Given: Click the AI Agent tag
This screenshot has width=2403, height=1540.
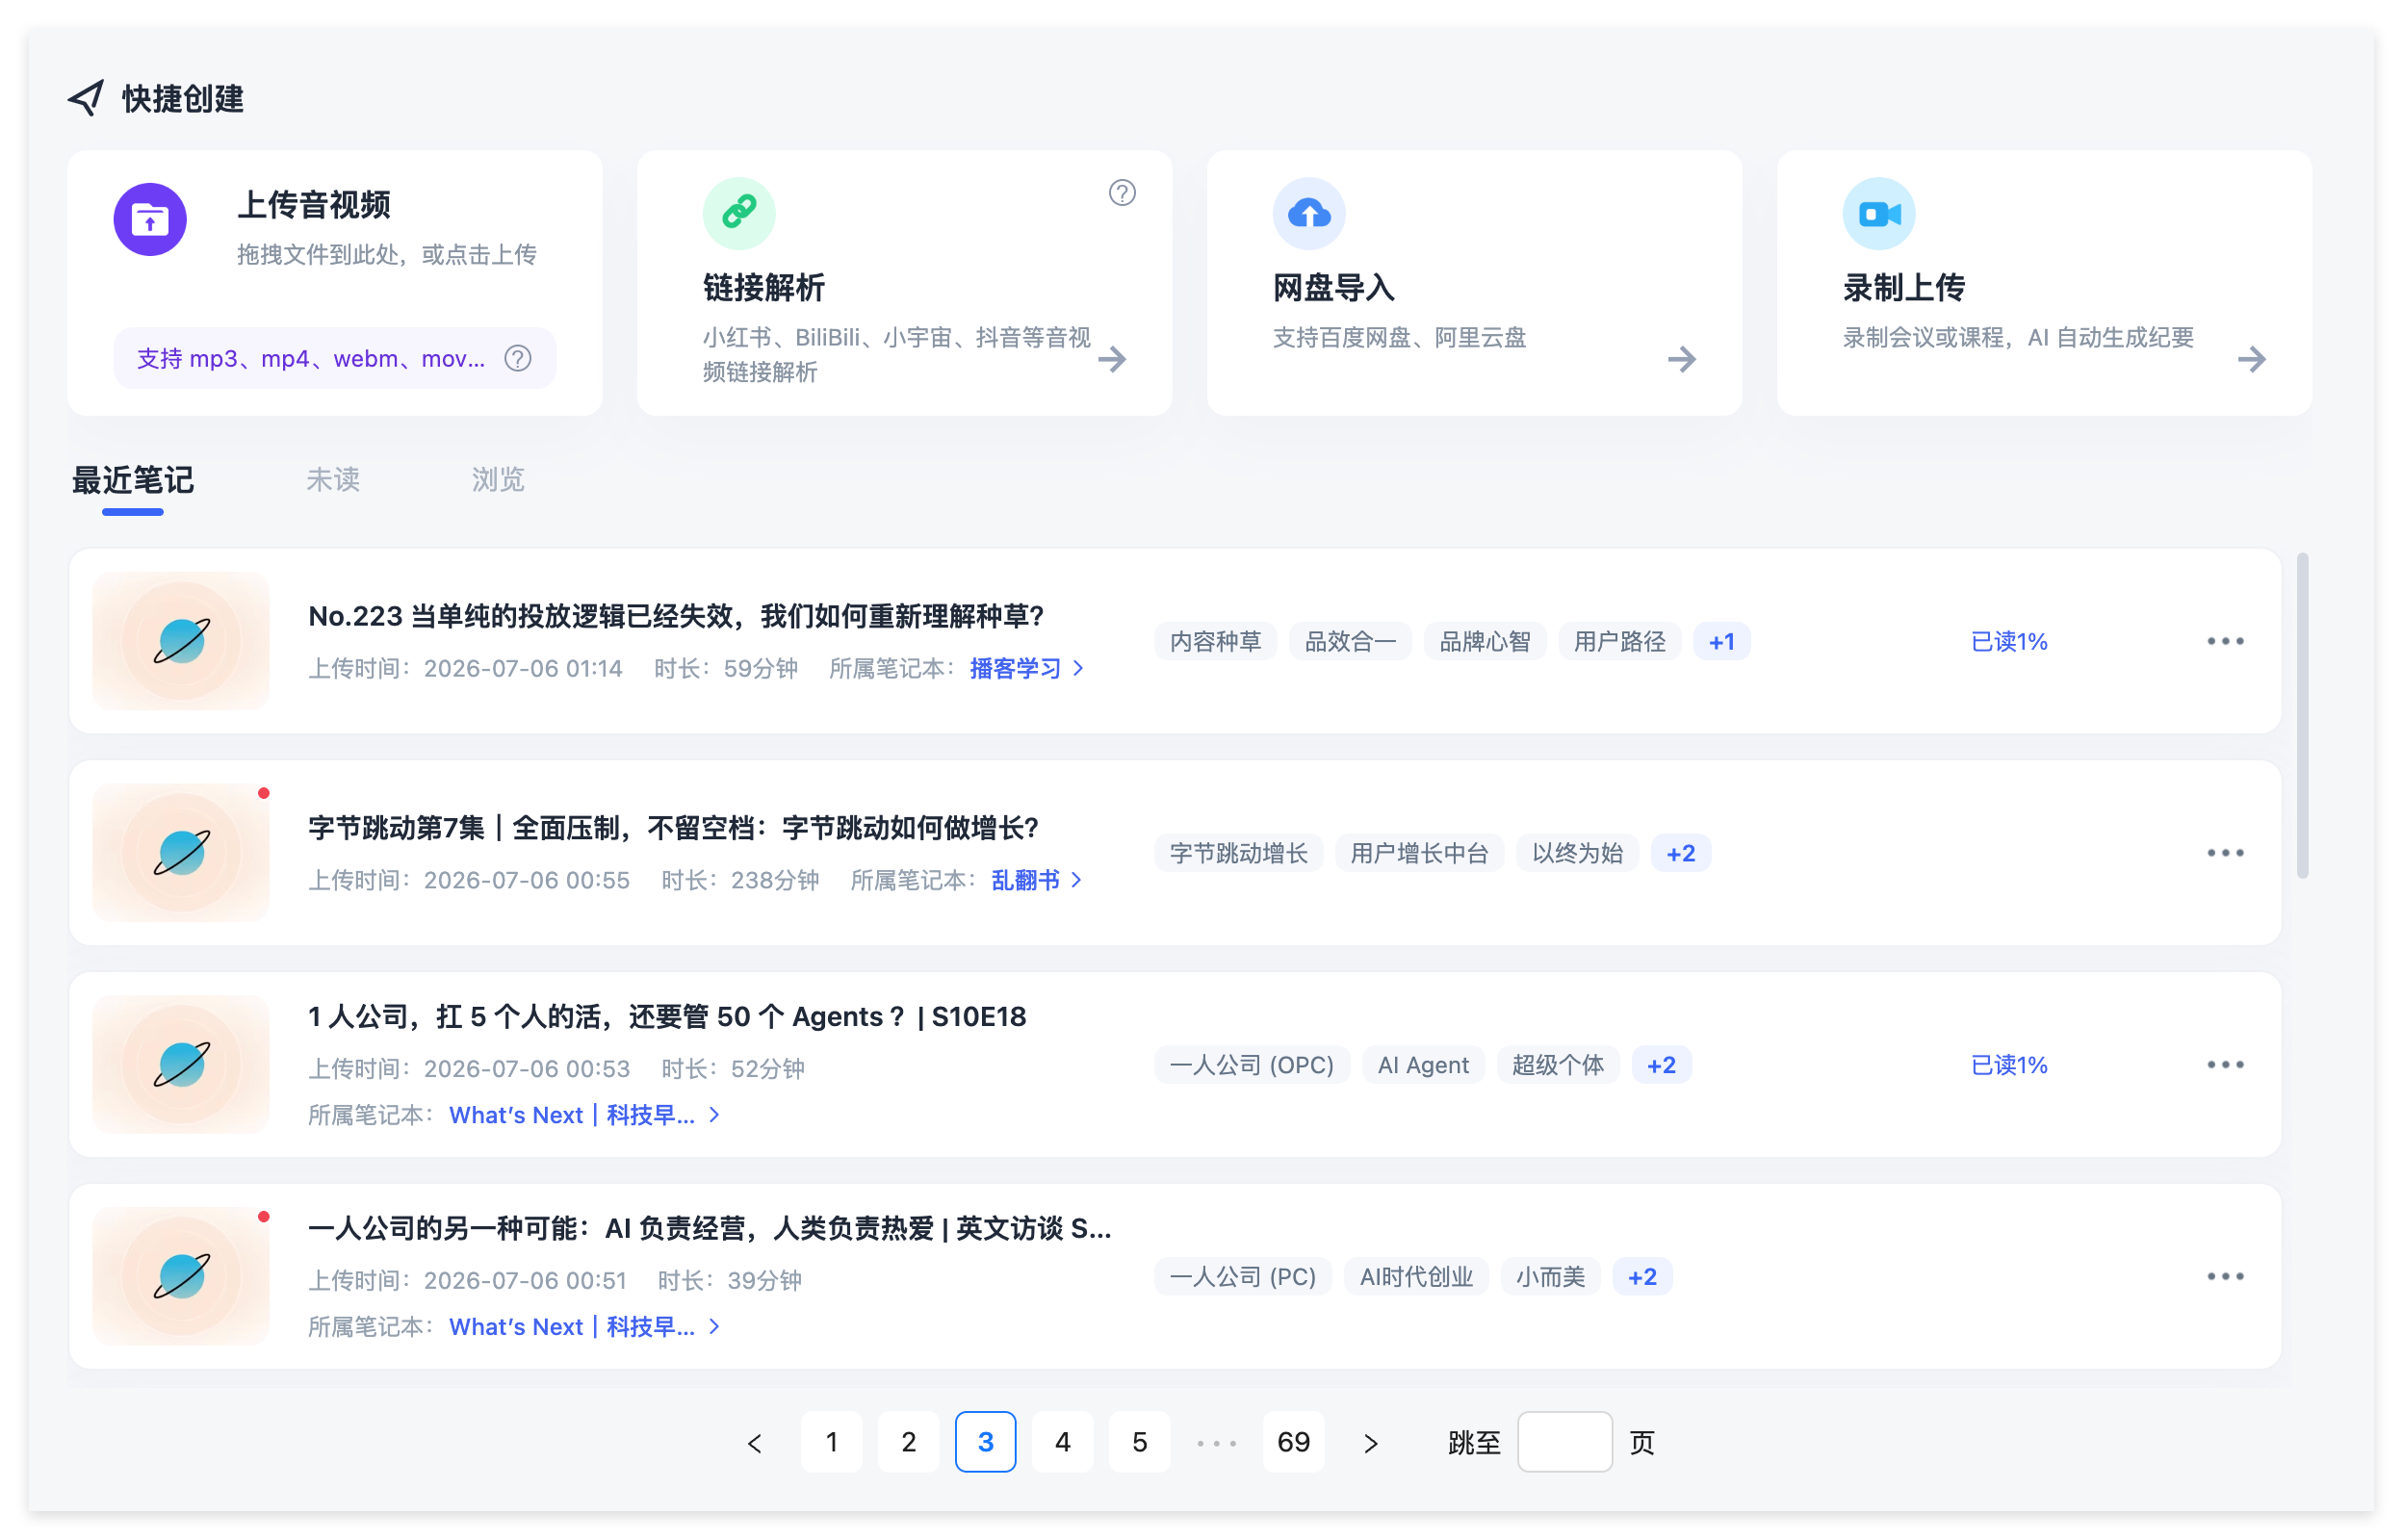Looking at the screenshot, I should (1424, 1066).
